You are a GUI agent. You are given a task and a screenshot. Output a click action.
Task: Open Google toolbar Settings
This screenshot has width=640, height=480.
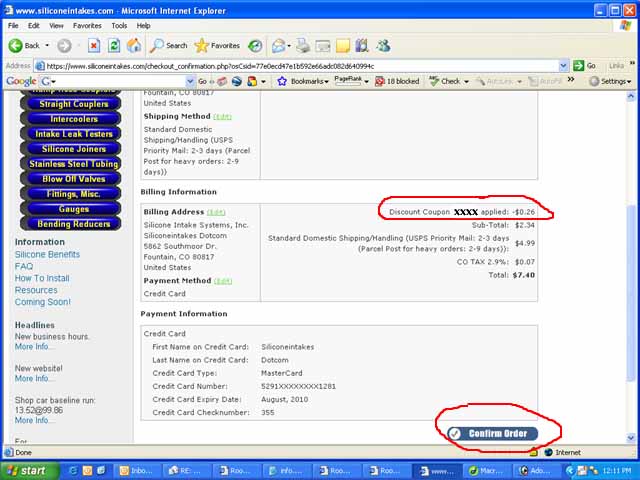(608, 81)
